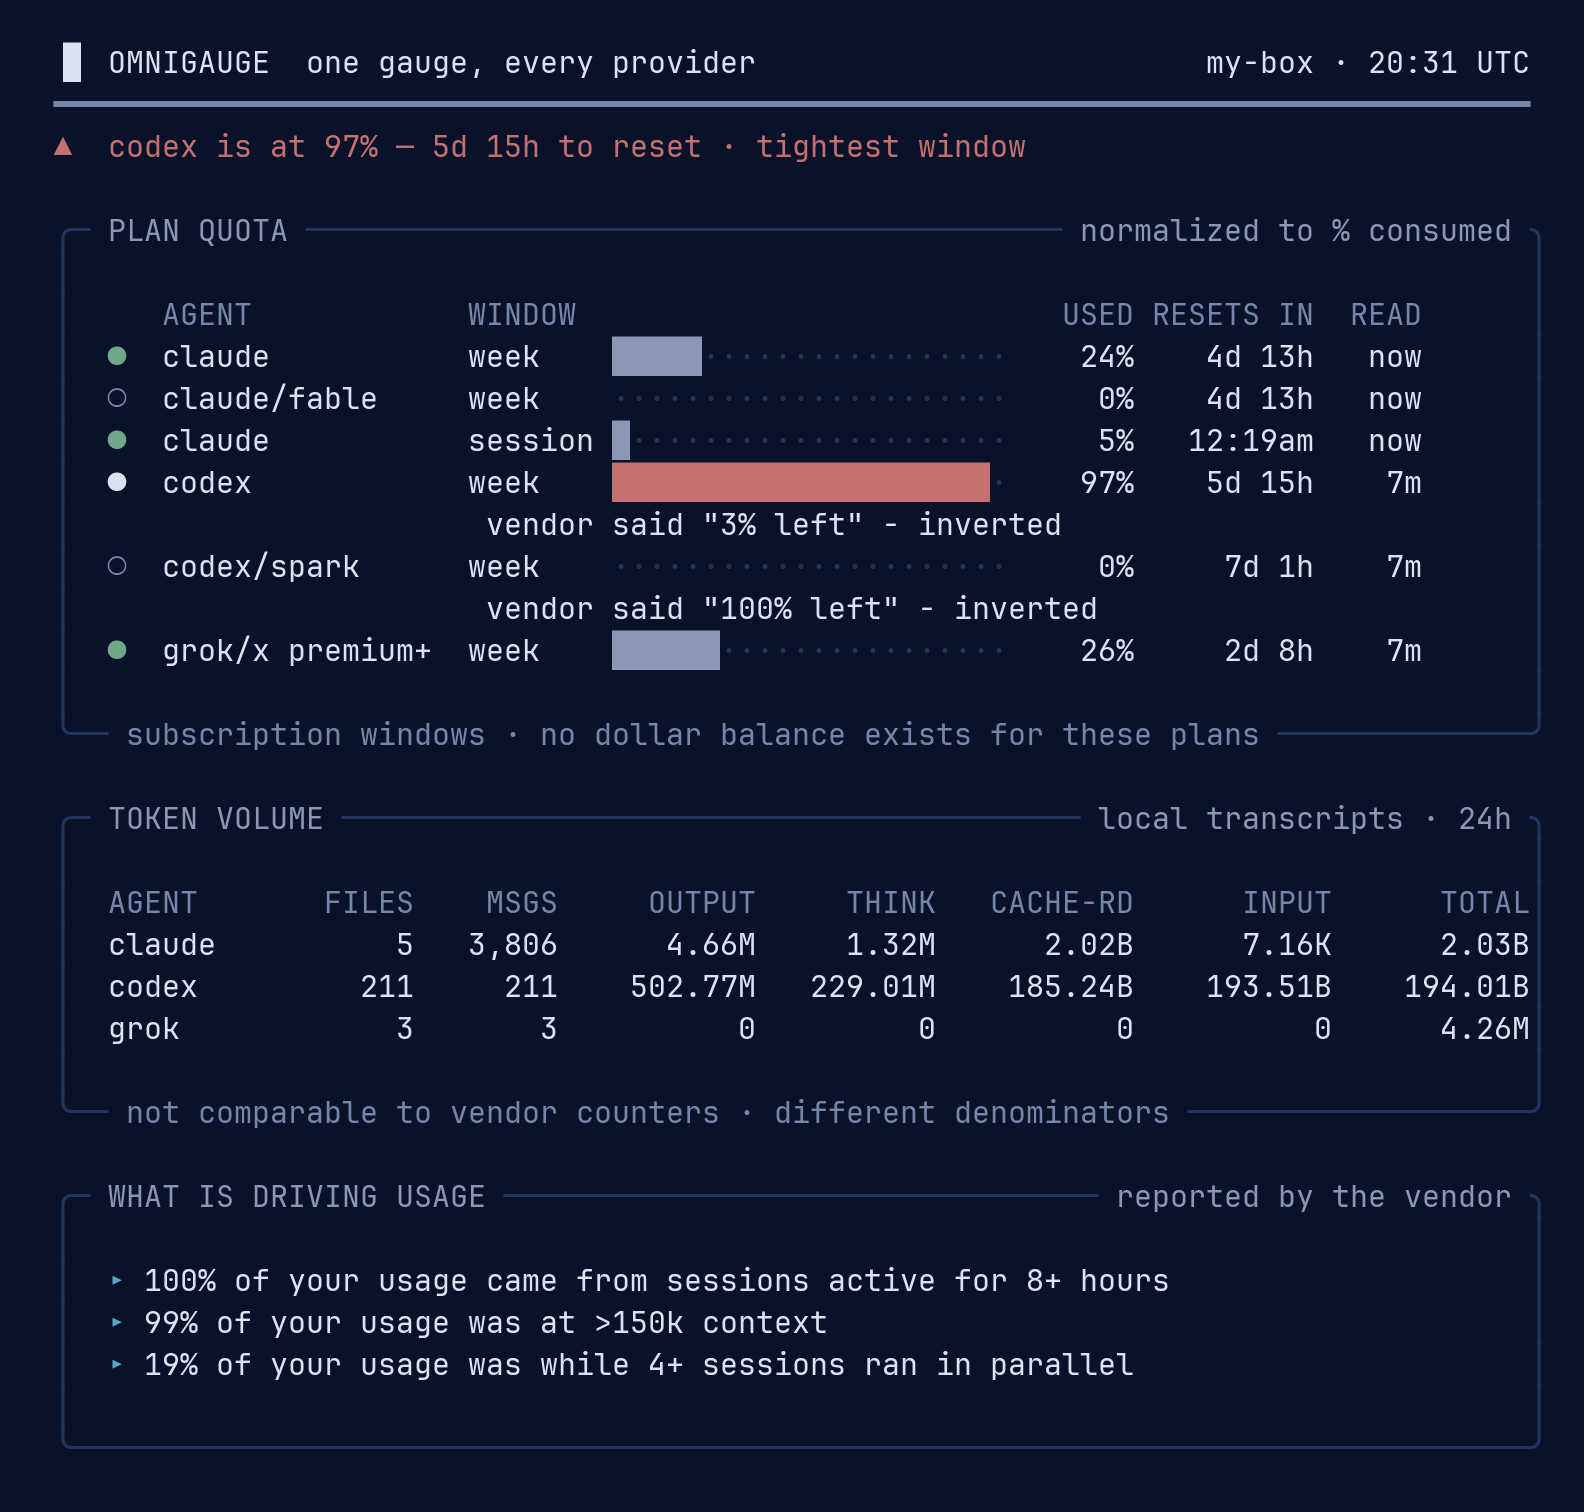
Task: Click the 97% used value for codex
Action: tap(1107, 483)
